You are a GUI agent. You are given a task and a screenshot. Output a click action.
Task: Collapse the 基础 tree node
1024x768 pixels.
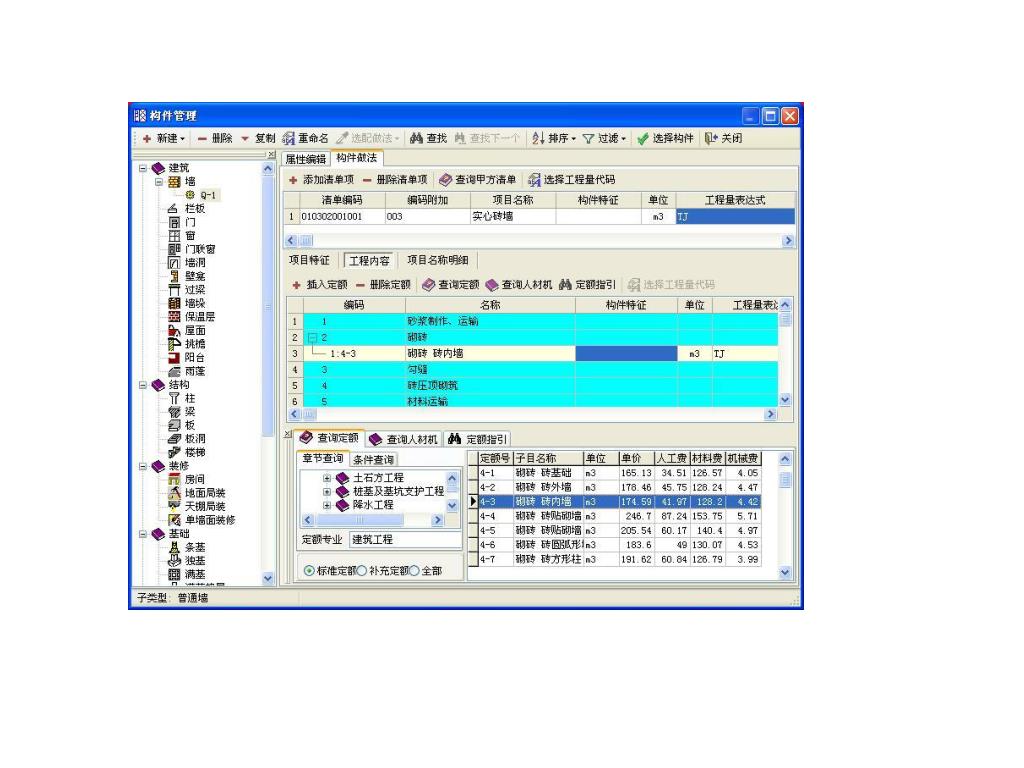click(x=143, y=534)
